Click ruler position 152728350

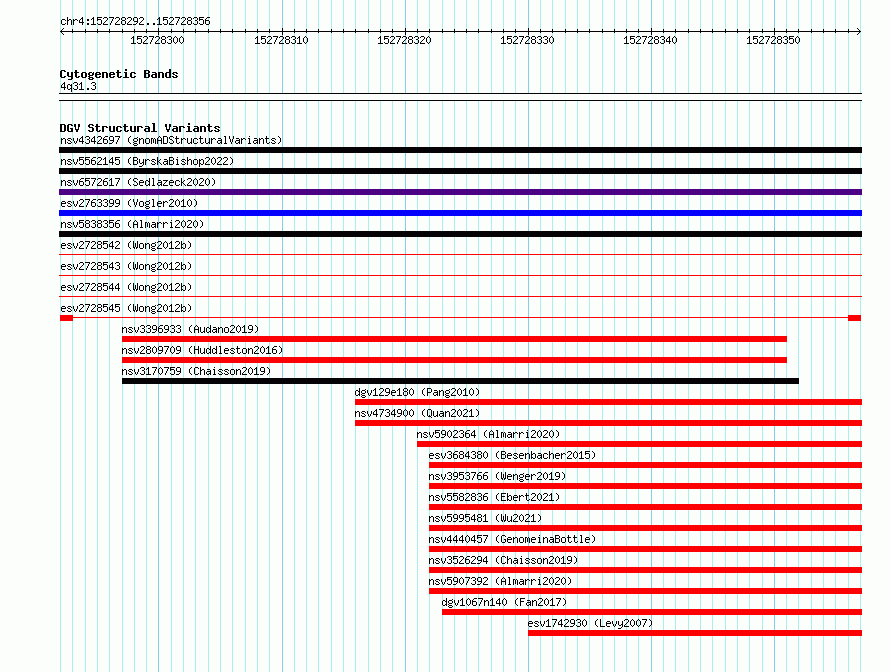click(x=773, y=40)
